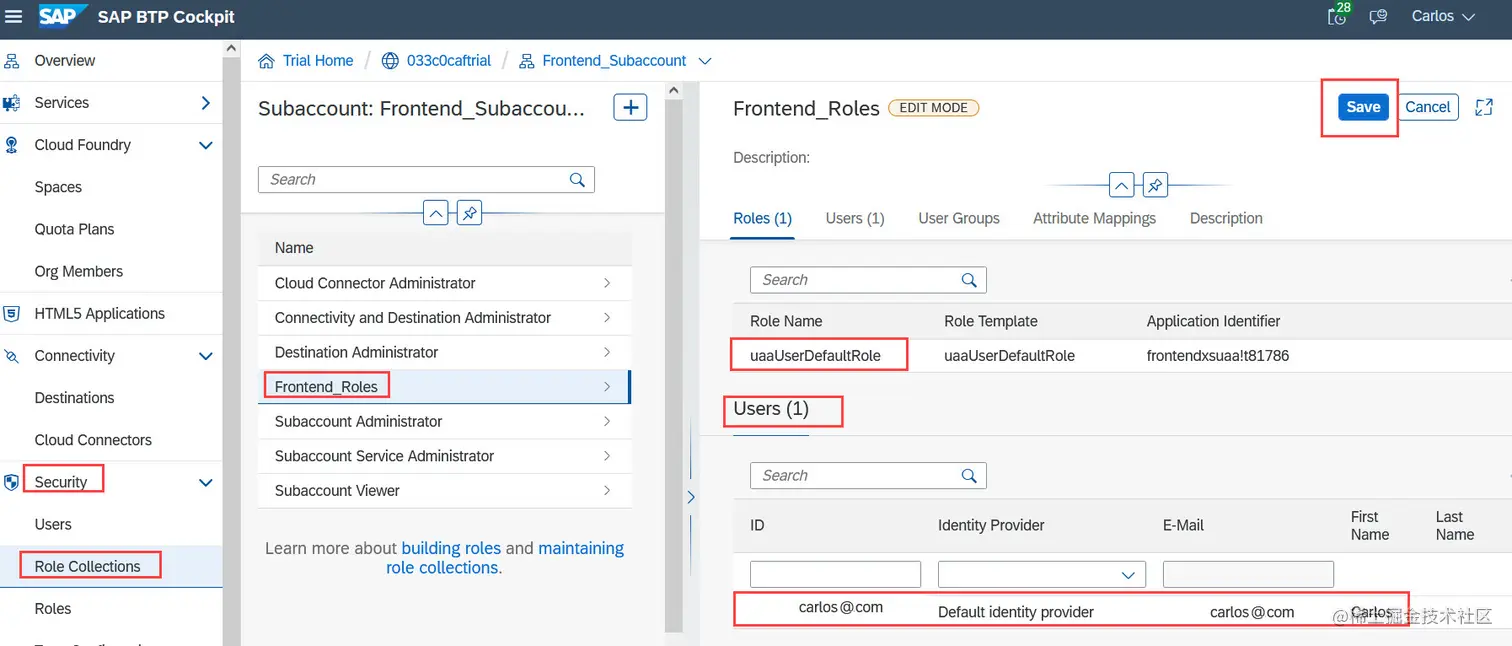The width and height of the screenshot is (1512, 646).
Task: Collapse the Frontend_Roles header
Action: coord(1122,186)
